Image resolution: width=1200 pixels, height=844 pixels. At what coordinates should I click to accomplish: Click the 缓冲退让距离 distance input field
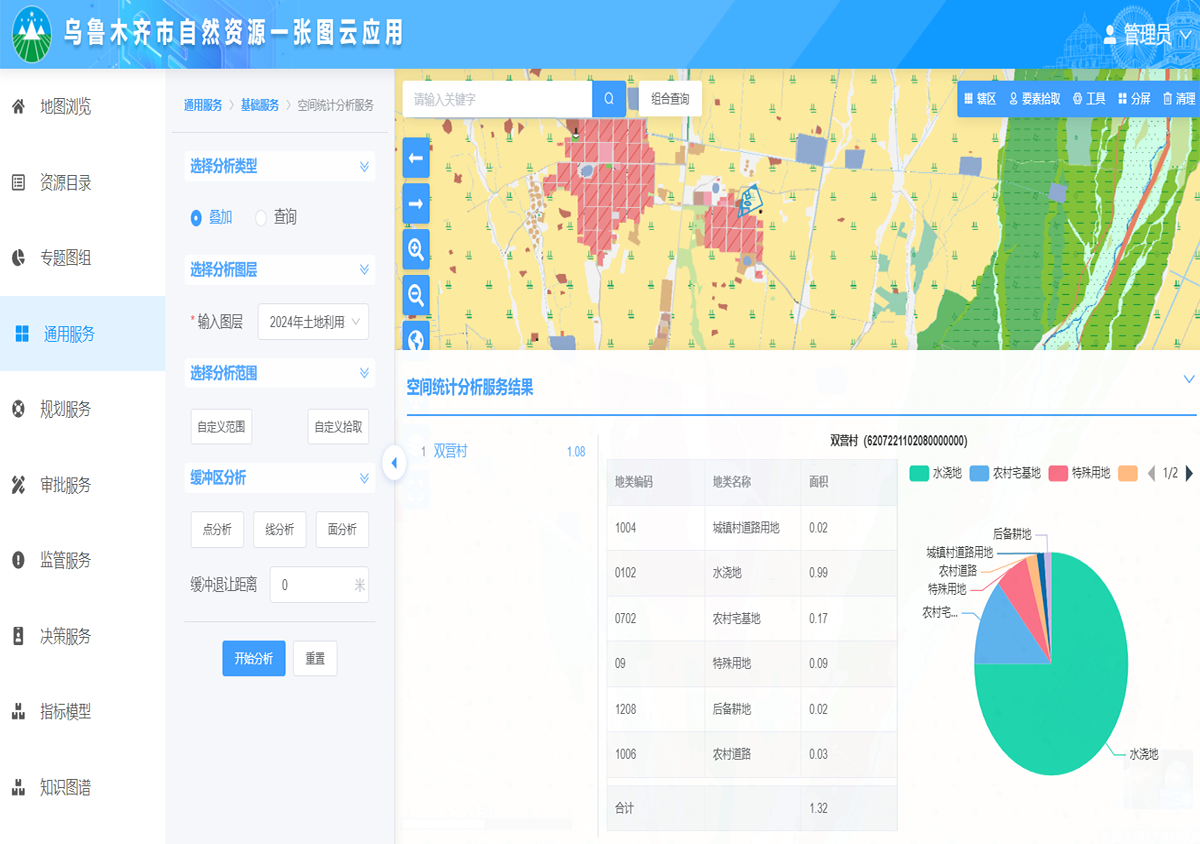(x=319, y=585)
